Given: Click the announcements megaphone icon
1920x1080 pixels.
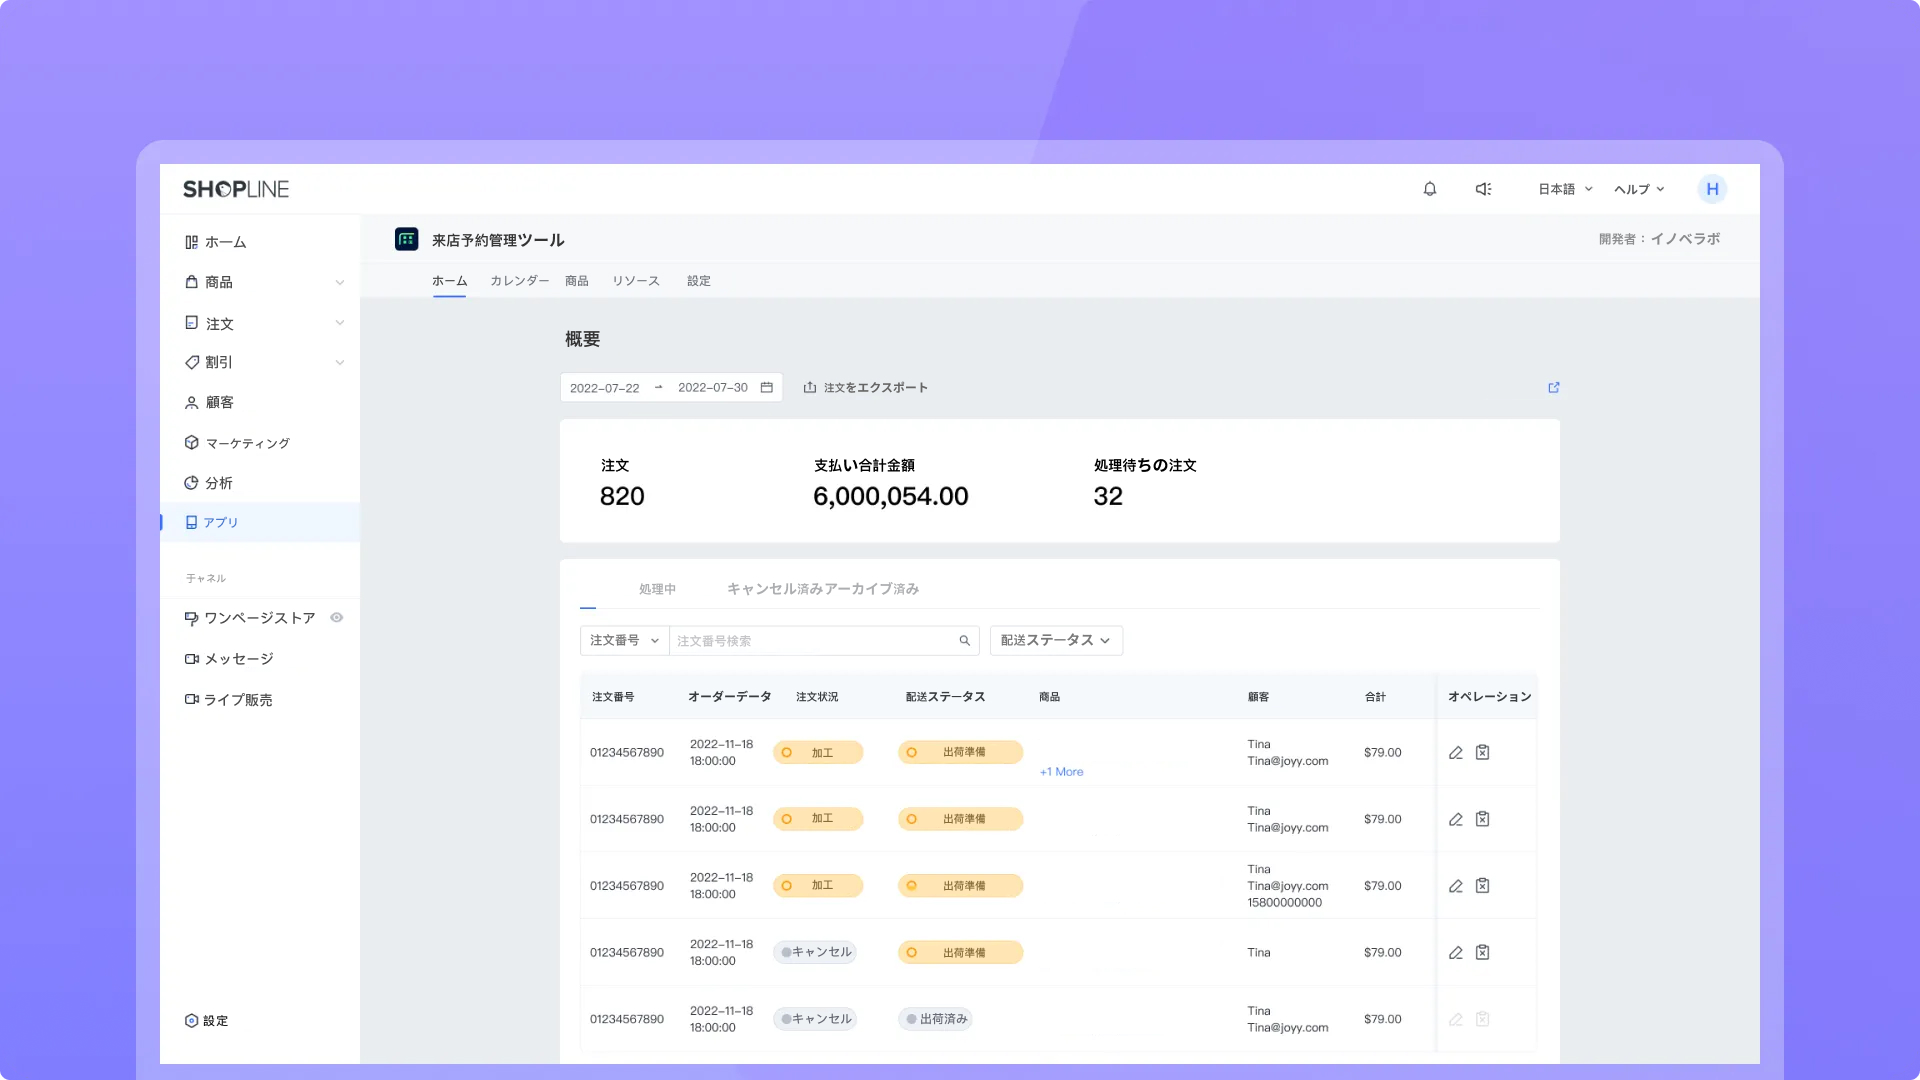Looking at the screenshot, I should [x=1483, y=189].
